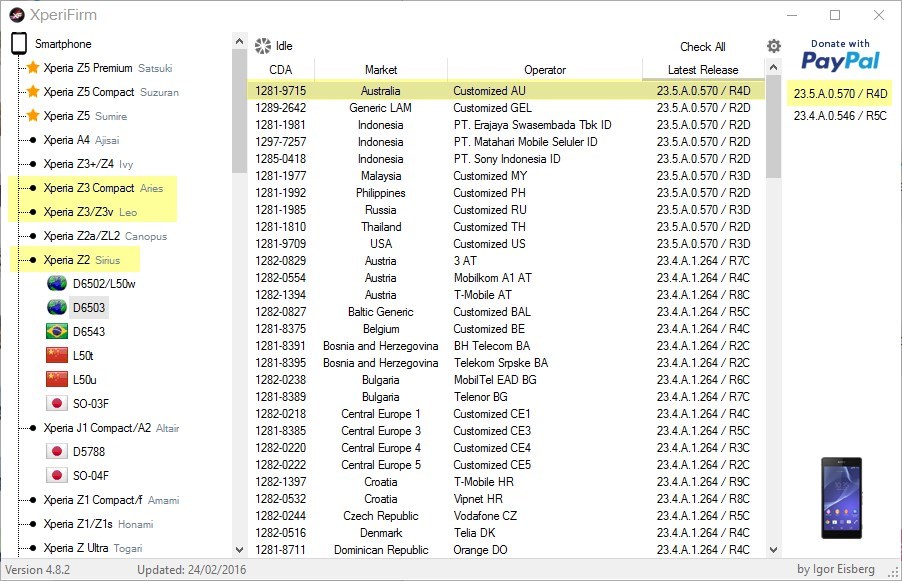Click the Japan flag icon beside SO-03F
The image size is (902, 581).
point(57,403)
